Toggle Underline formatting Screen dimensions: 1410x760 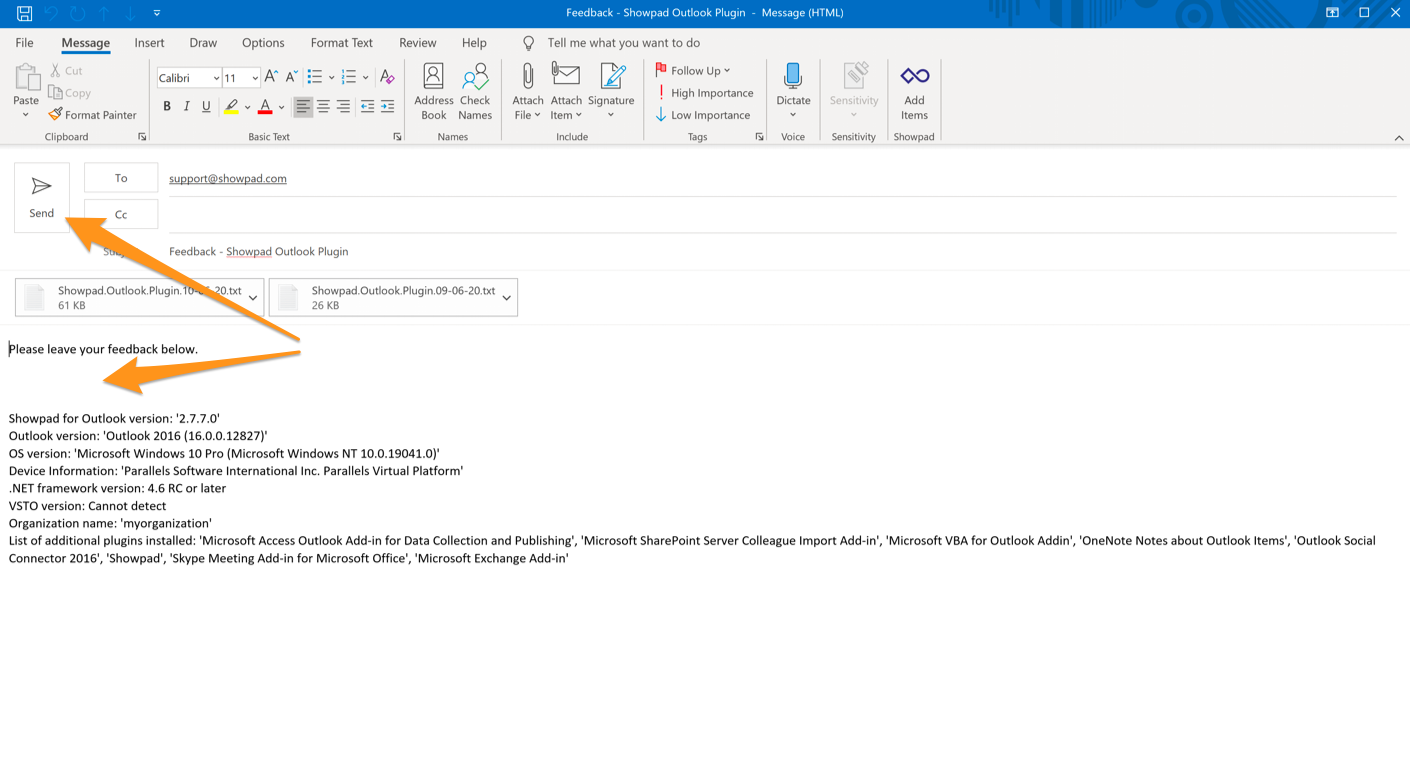pos(206,106)
